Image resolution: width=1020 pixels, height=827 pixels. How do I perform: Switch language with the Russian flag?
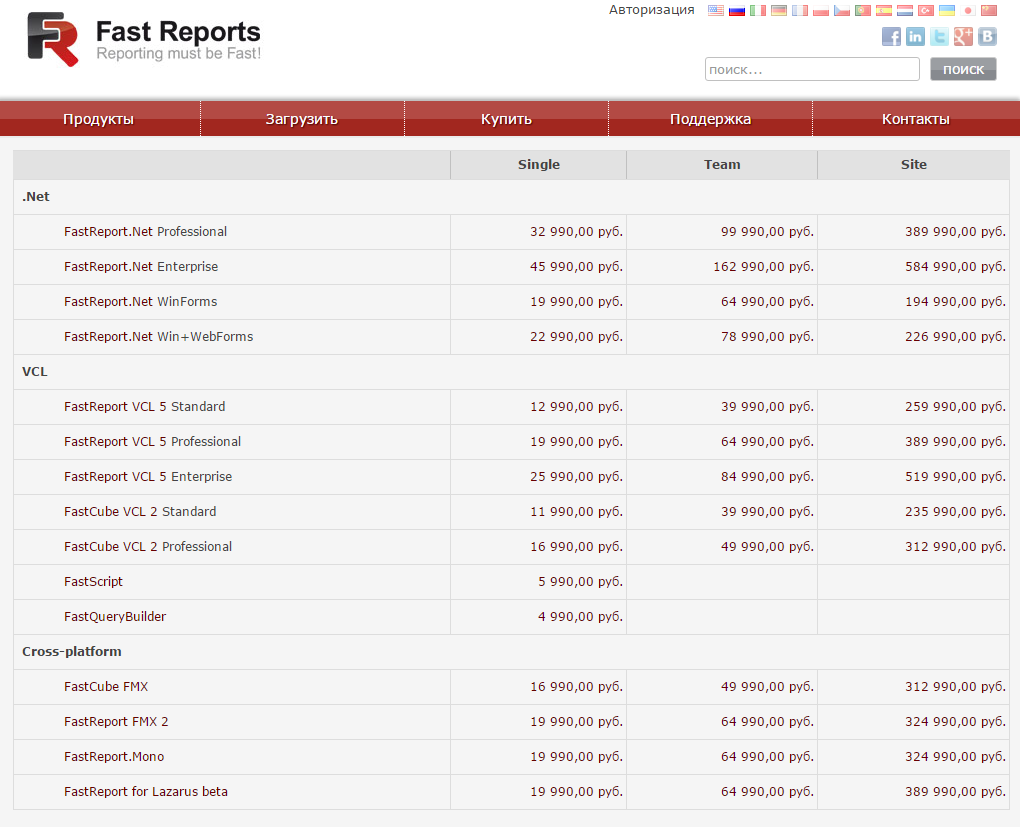click(x=737, y=10)
